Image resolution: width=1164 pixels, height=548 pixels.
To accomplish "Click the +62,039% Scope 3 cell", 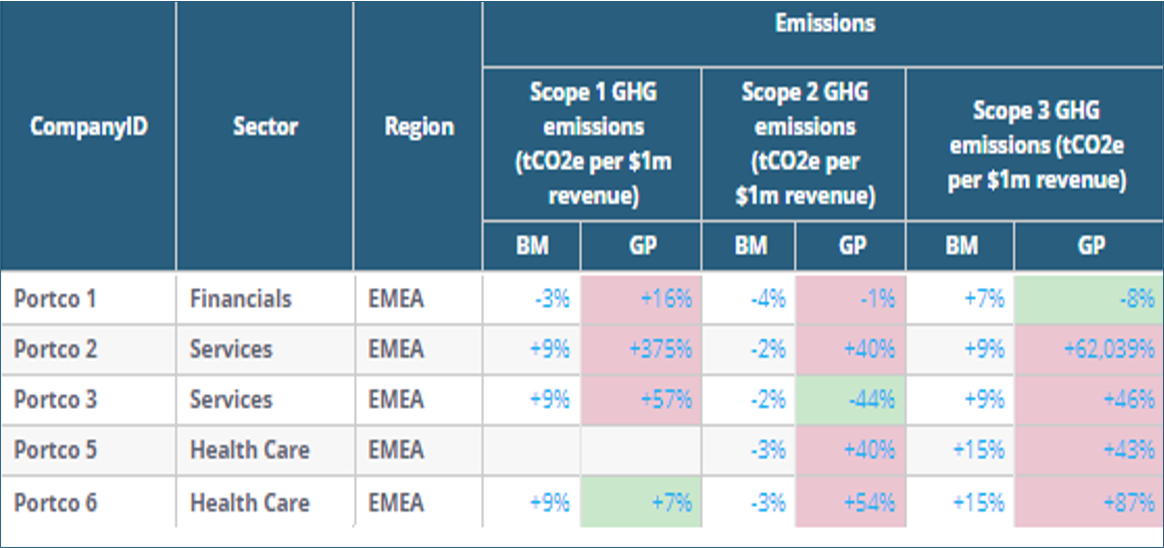I will [1089, 349].
